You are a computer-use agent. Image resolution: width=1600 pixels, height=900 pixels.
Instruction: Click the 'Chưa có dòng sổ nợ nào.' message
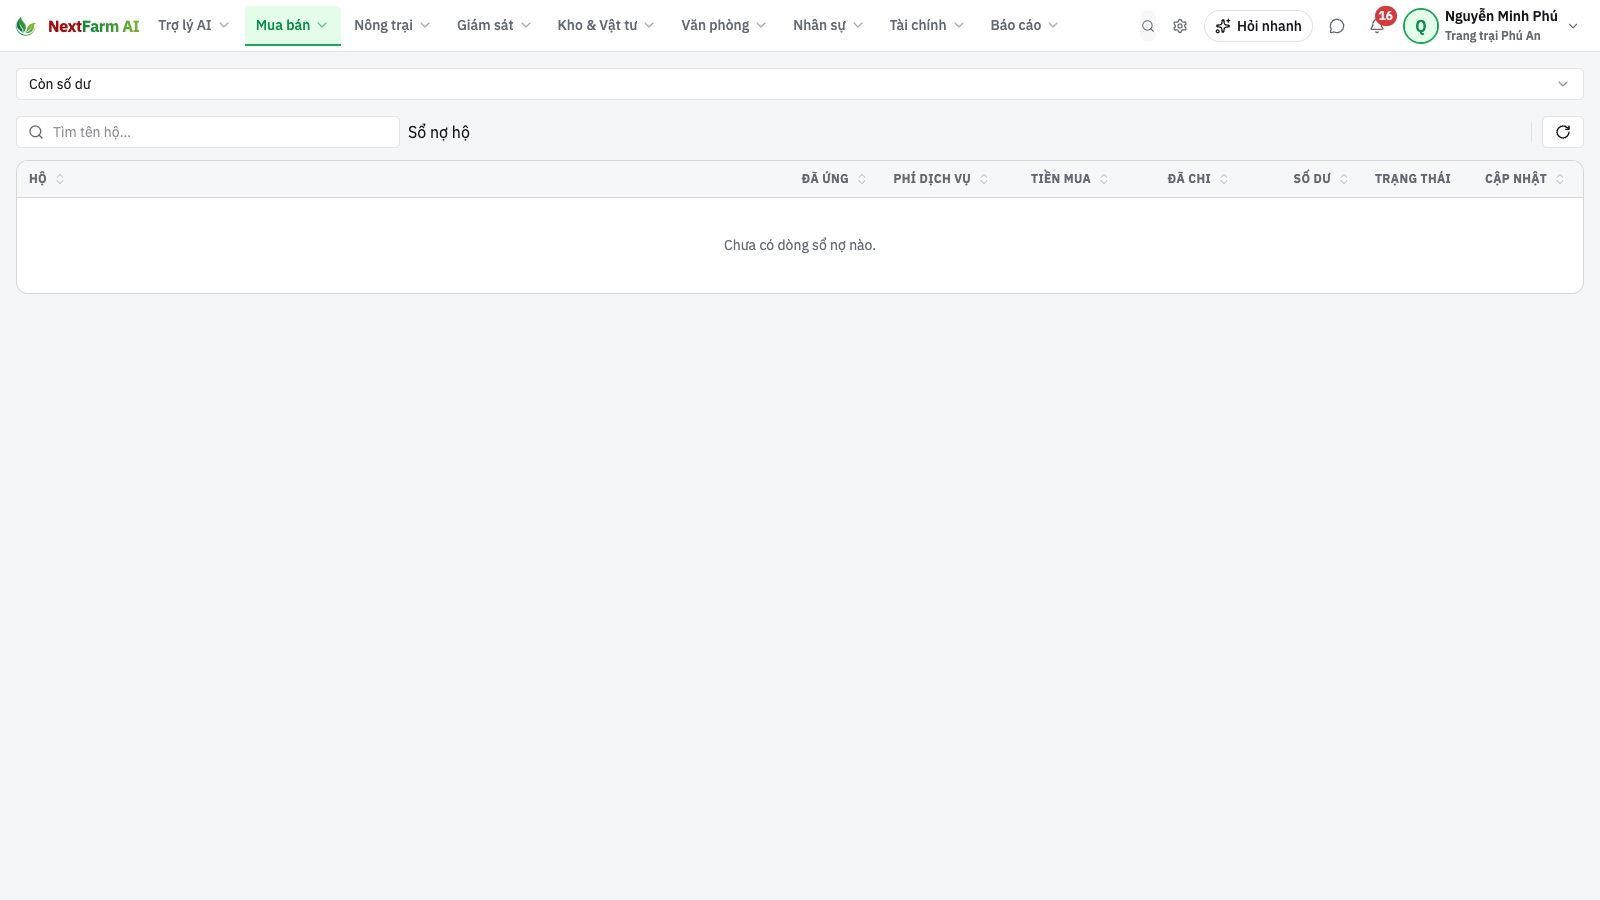coord(800,245)
